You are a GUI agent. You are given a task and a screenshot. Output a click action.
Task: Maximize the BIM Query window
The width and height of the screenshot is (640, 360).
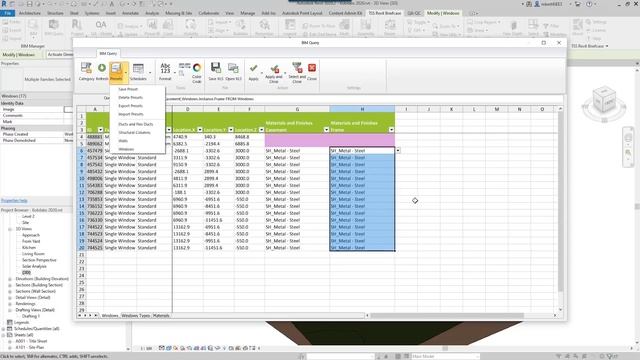click(543, 42)
